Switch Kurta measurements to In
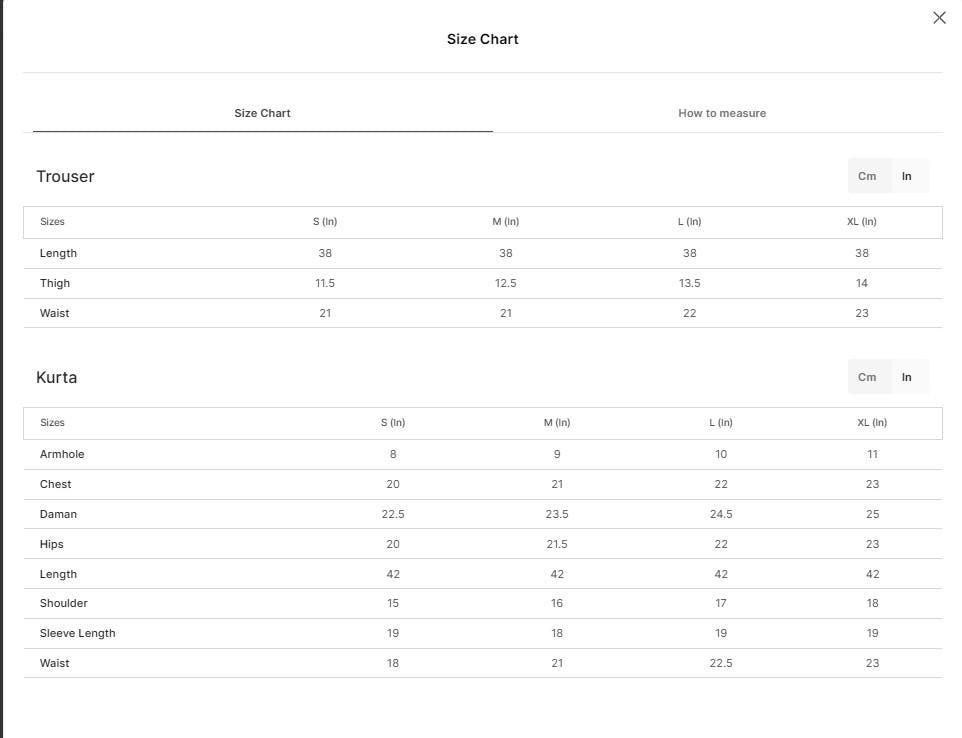The width and height of the screenshot is (962, 738). pyautogui.click(x=906, y=377)
